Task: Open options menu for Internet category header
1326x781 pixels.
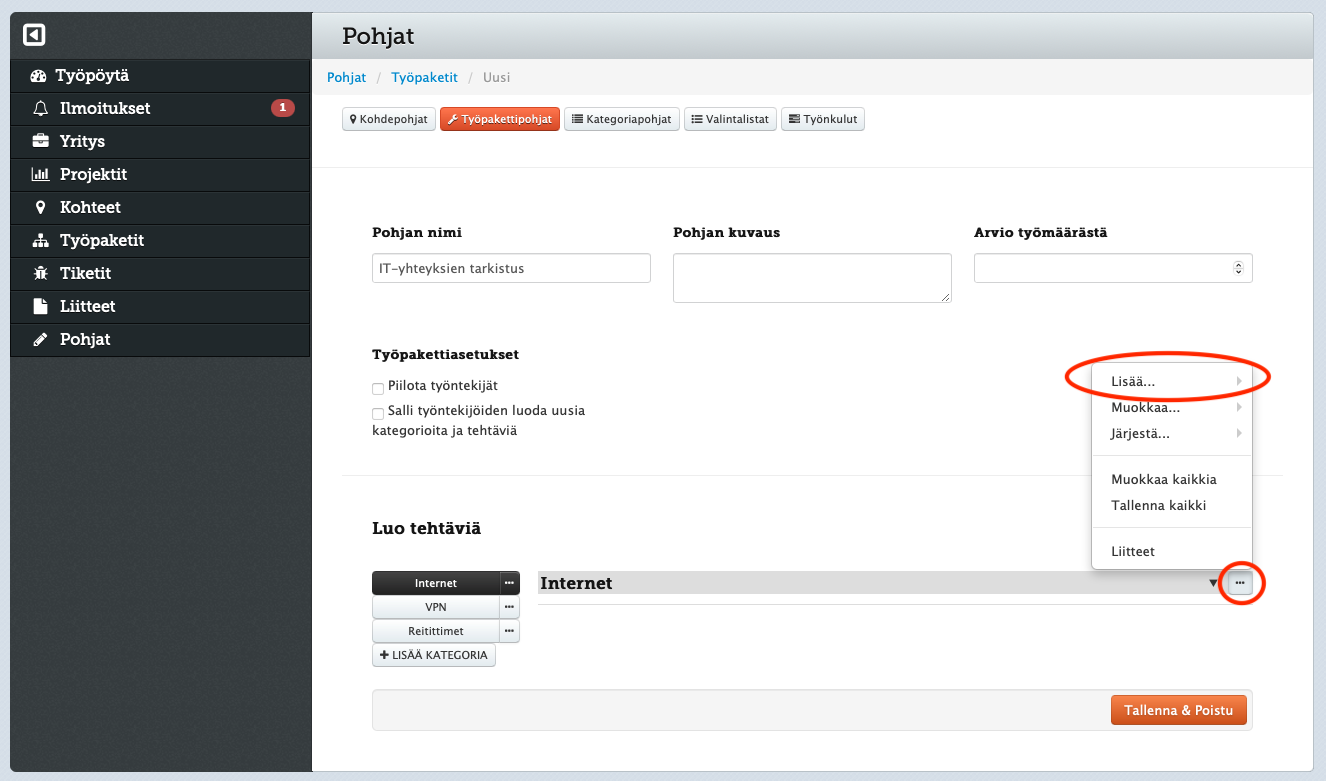Action: (x=1240, y=583)
